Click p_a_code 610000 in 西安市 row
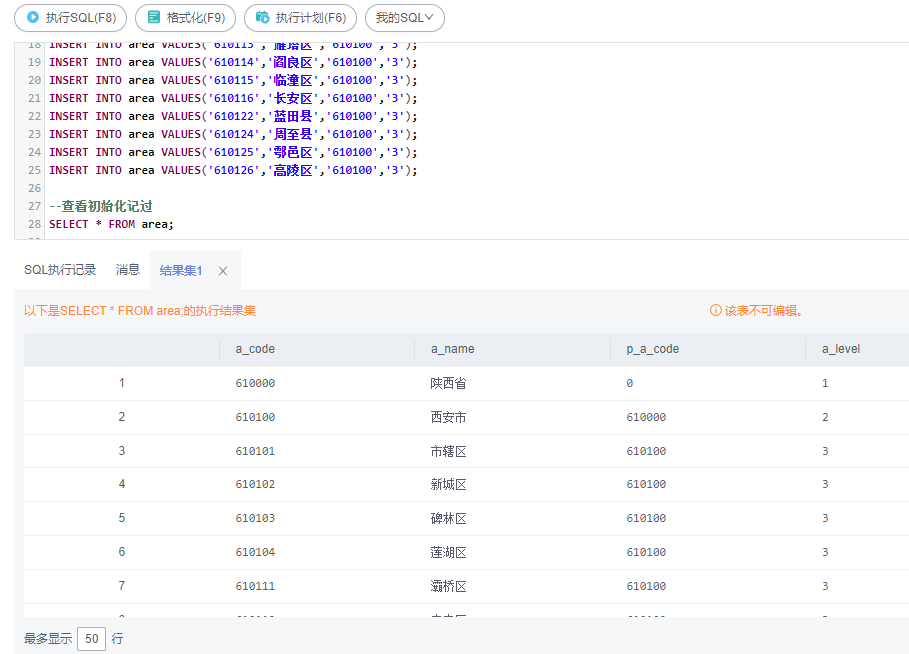The image size is (909, 654). pos(646,417)
